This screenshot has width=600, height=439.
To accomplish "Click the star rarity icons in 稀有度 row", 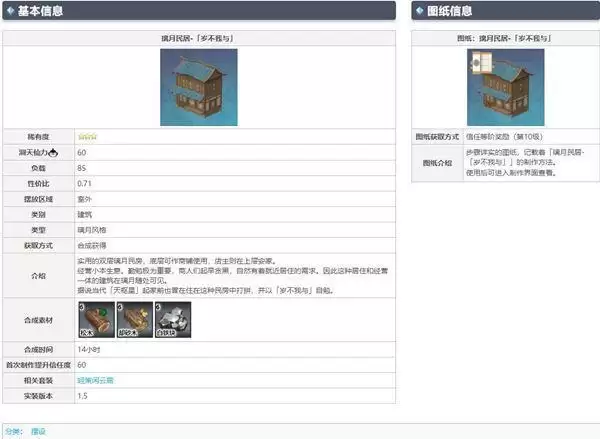I will [87, 137].
